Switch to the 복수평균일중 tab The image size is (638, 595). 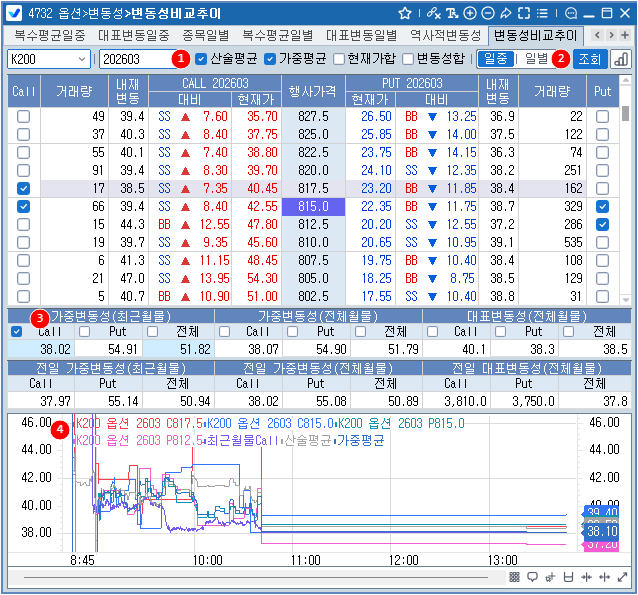[x=49, y=35]
